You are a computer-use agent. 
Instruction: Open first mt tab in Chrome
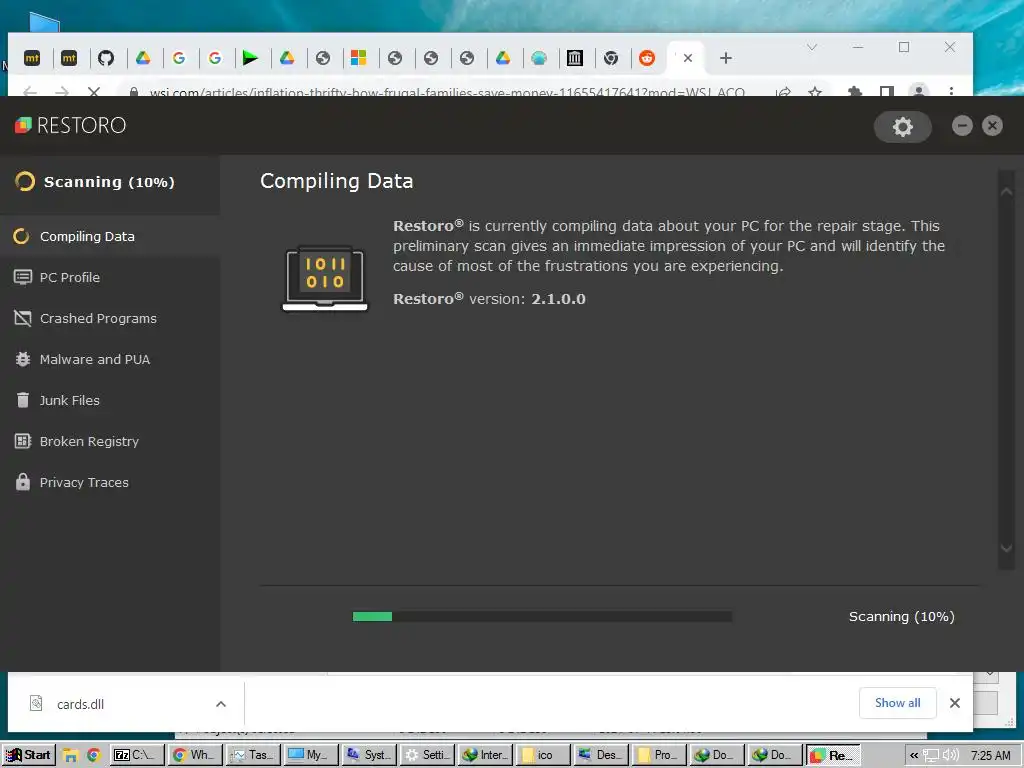click(32, 58)
